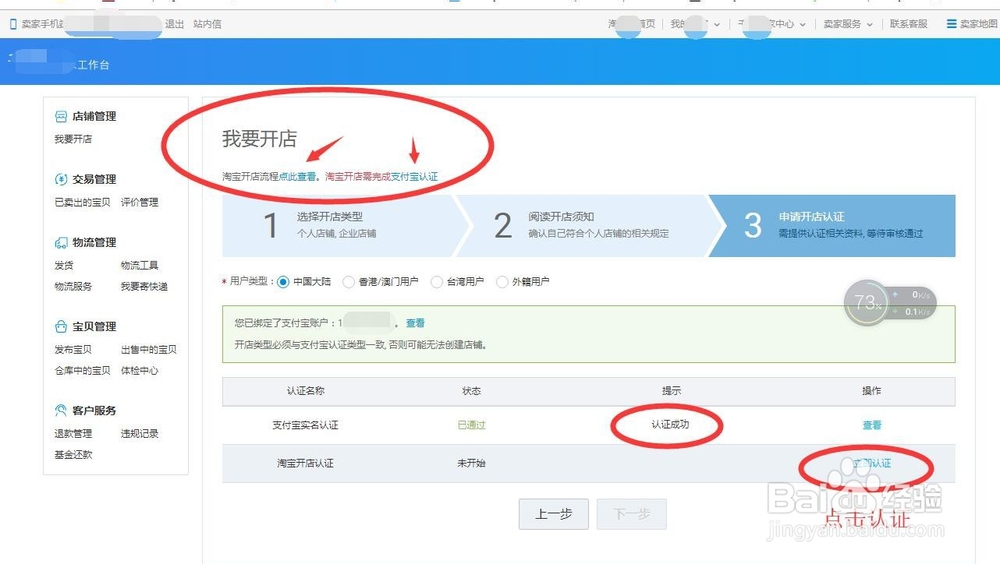Select the 中国大陆 user type radio
Screen dimensions: 1000x564
(x=283, y=282)
